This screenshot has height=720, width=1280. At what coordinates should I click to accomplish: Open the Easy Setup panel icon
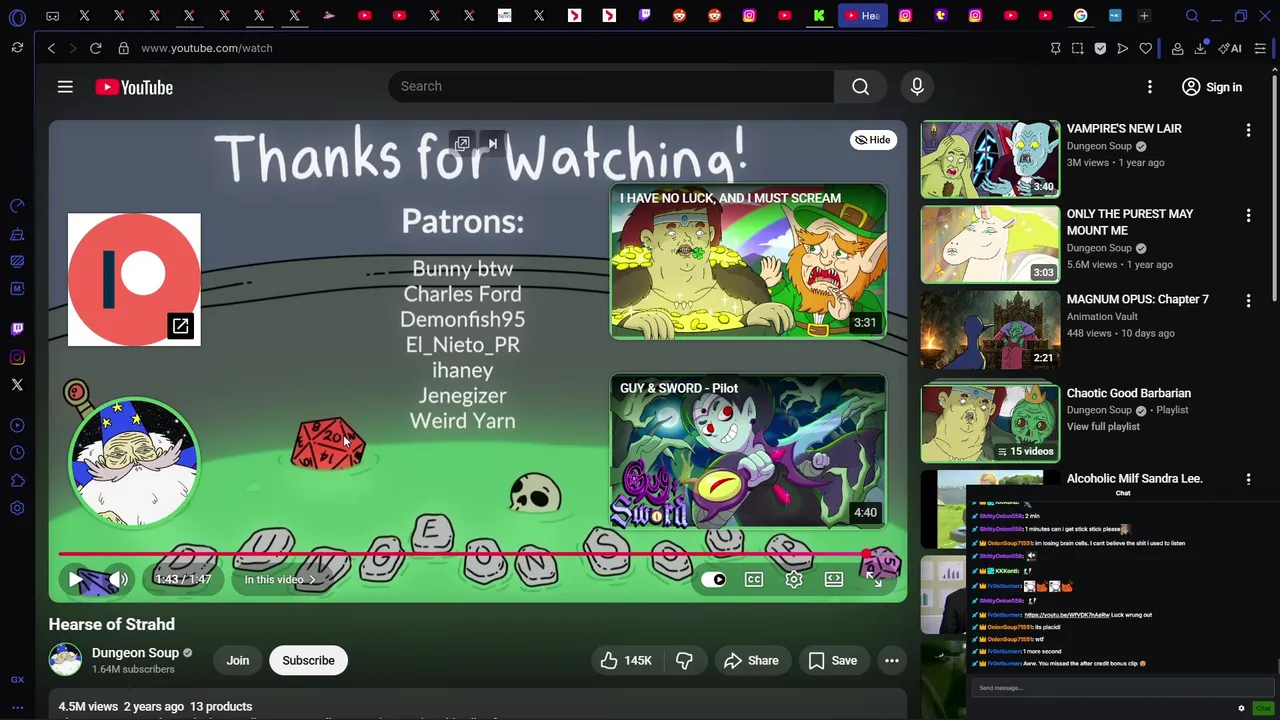pos(1260,48)
